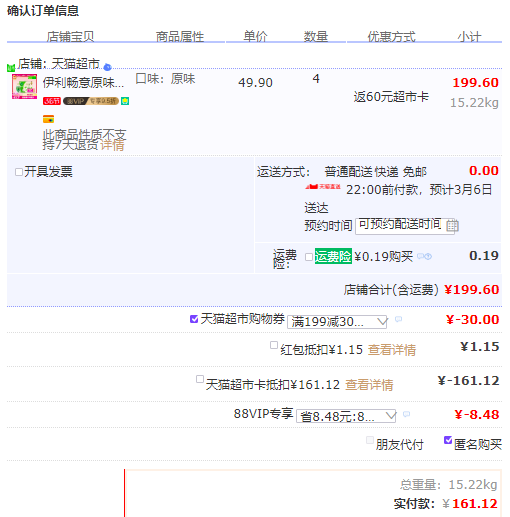Click the unit price 49.90

255,83
